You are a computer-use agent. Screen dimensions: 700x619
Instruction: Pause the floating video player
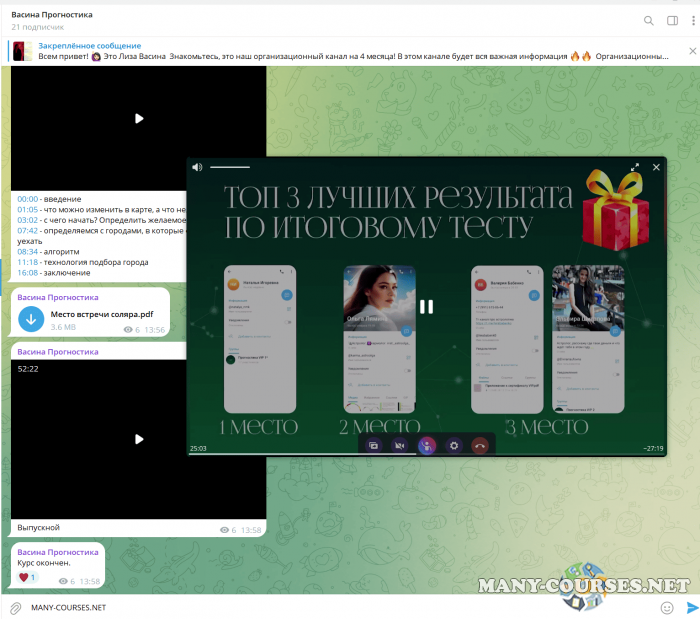426,307
